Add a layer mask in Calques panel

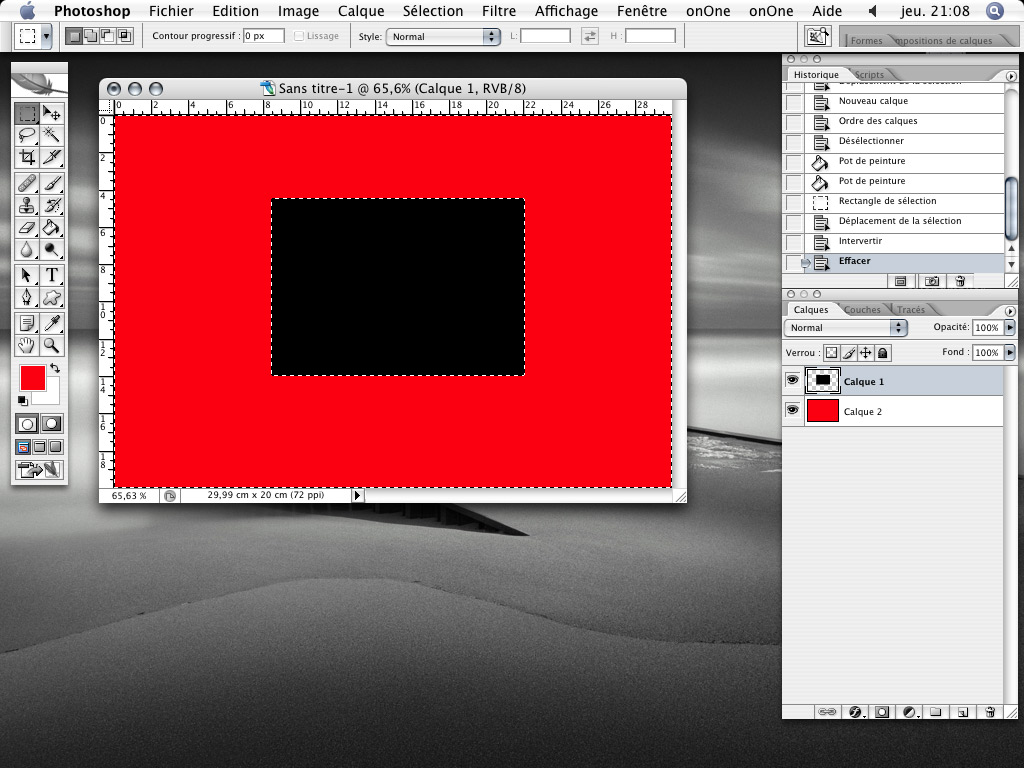(x=882, y=712)
